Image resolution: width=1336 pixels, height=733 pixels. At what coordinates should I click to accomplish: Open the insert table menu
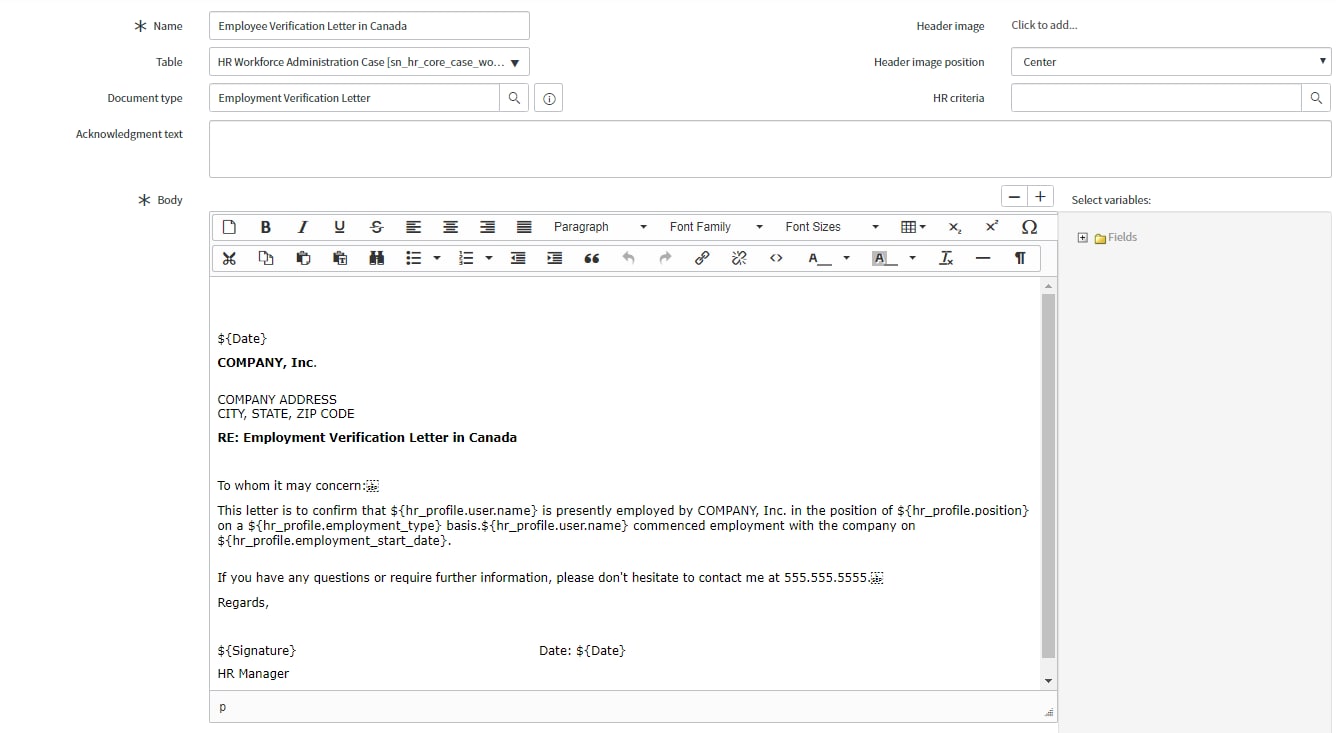(x=914, y=227)
